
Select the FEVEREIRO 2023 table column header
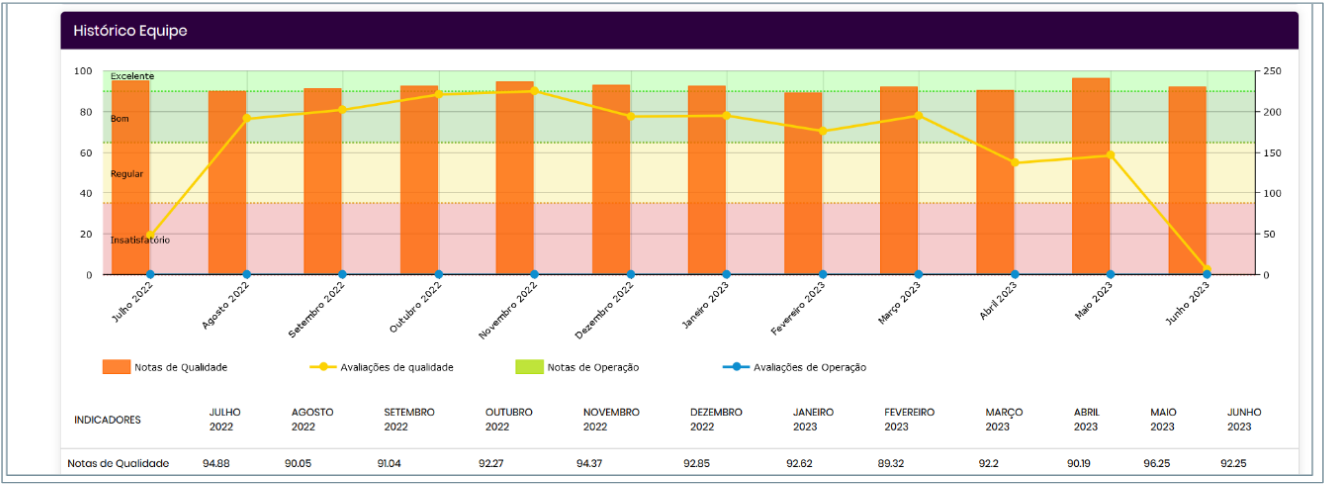point(911,419)
